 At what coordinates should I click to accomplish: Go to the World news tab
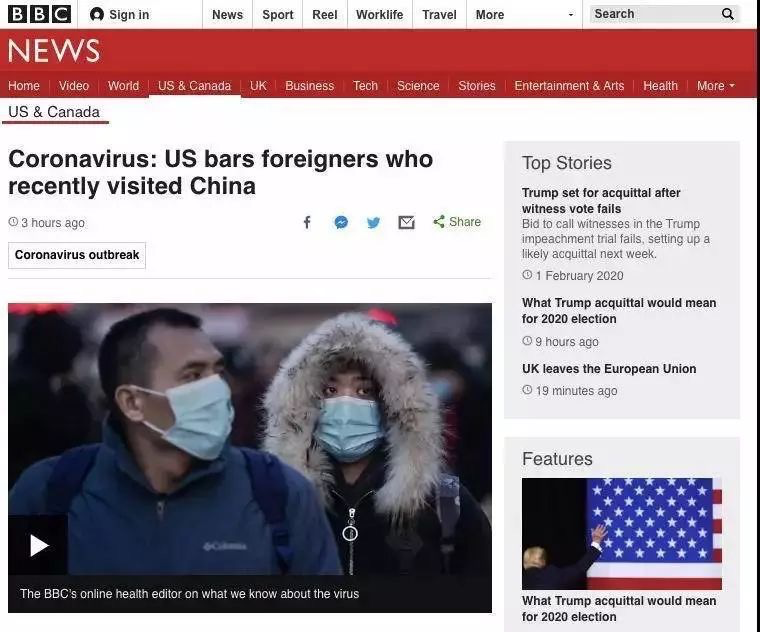pos(123,86)
